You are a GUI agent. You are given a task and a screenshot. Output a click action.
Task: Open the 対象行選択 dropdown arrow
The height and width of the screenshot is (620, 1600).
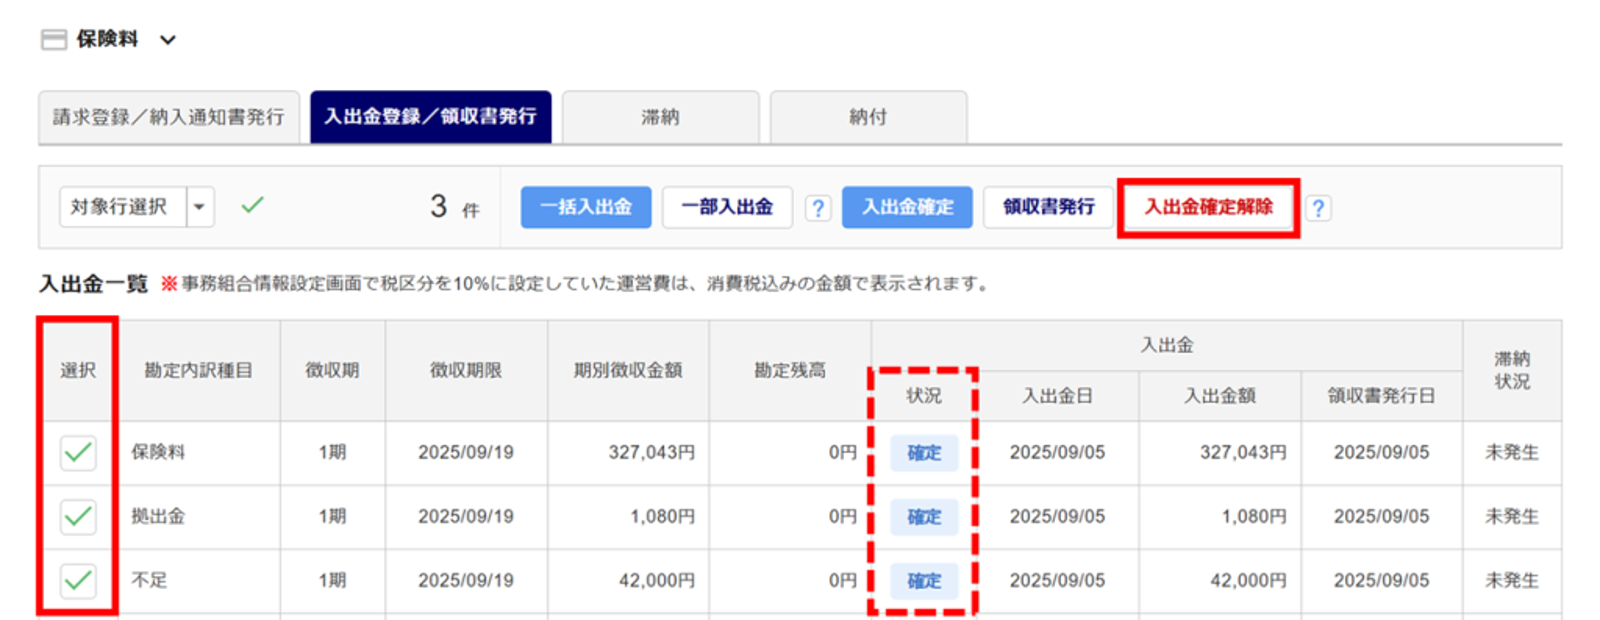point(200,207)
